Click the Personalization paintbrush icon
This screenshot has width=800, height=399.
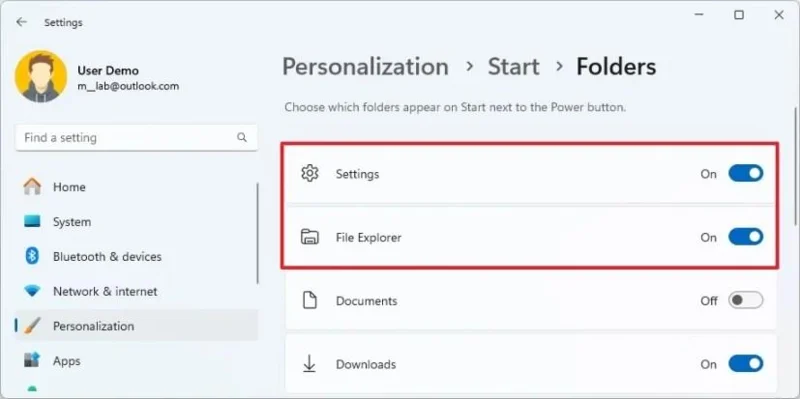(x=32, y=326)
